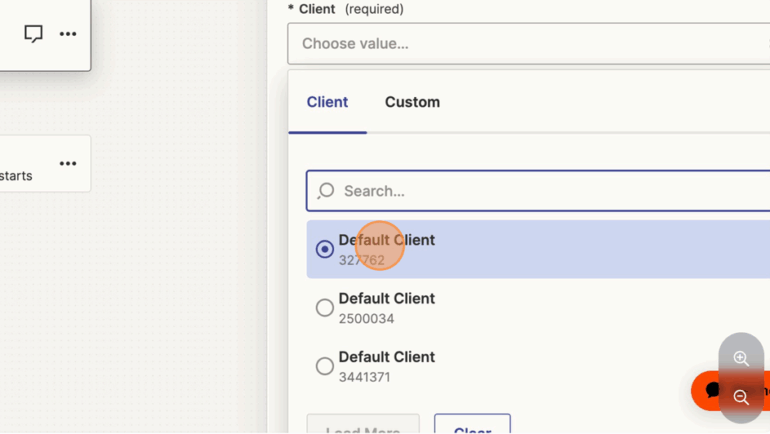Viewport: 770px width, 434px height.
Task: Click the ID number 3441371 text
Action: point(364,377)
